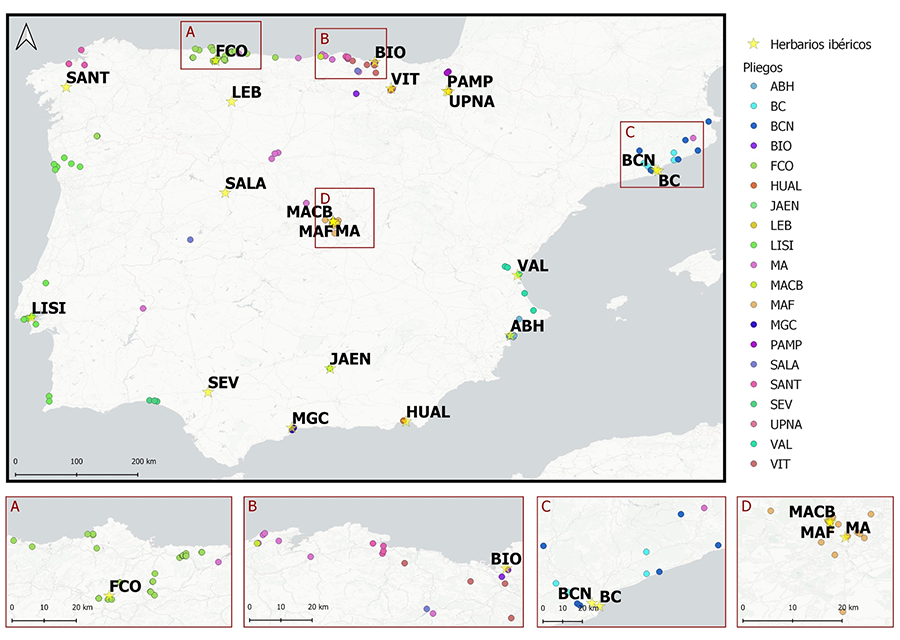Click the BIO star in inset B
Viewport: 900px width, 640px height.
[507, 569]
